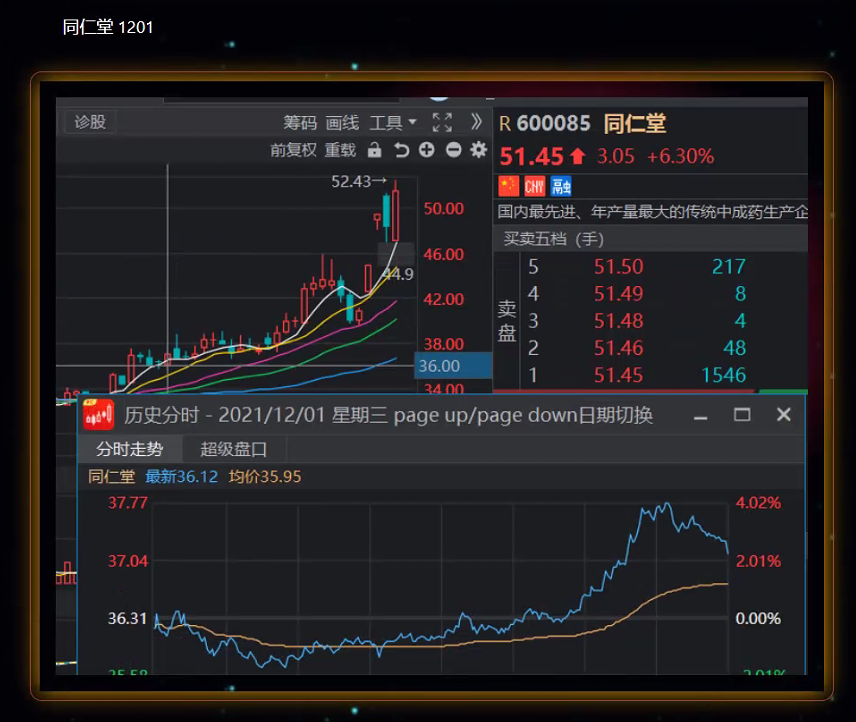Viewport: 856px width, 722px height.
Task: Click current price 51.45 in header
Action: tap(531, 157)
